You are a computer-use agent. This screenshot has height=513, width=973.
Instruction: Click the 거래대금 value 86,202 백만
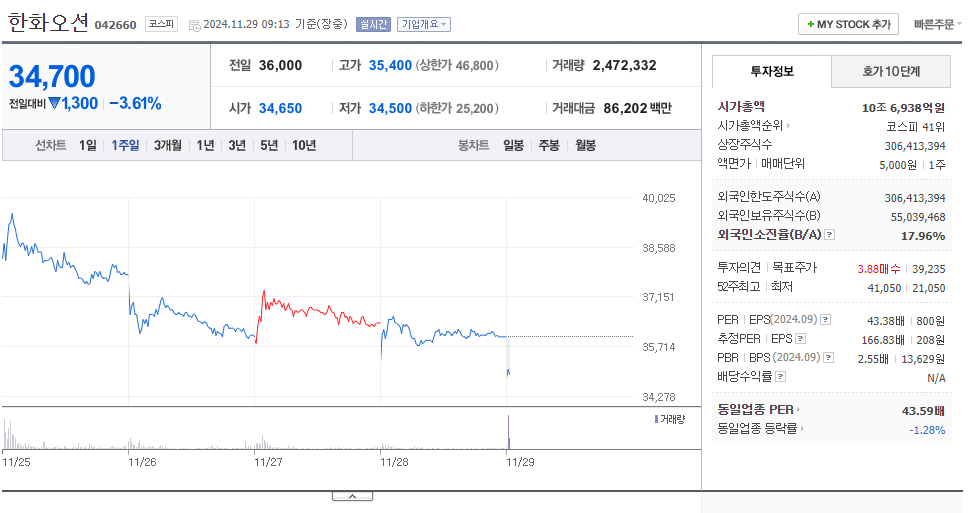(x=637, y=108)
